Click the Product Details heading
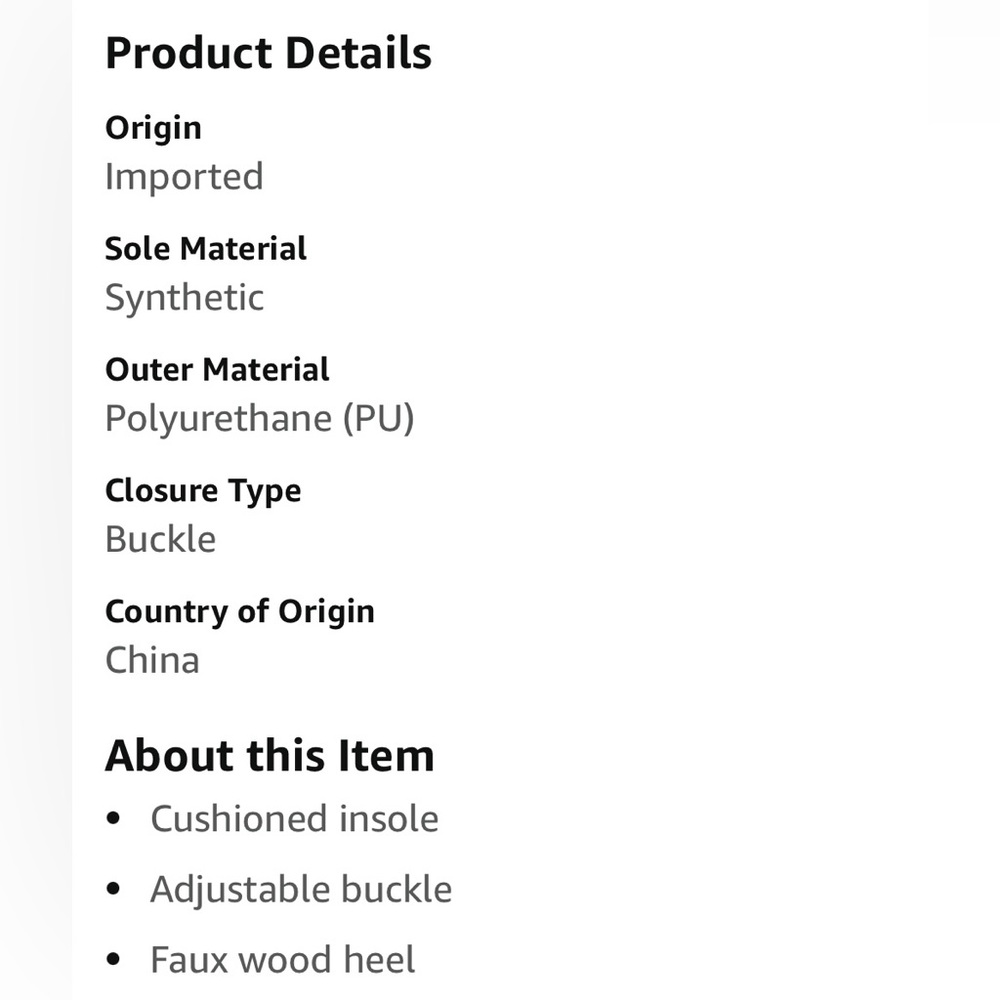The height and width of the screenshot is (1000, 1000). coord(268,53)
